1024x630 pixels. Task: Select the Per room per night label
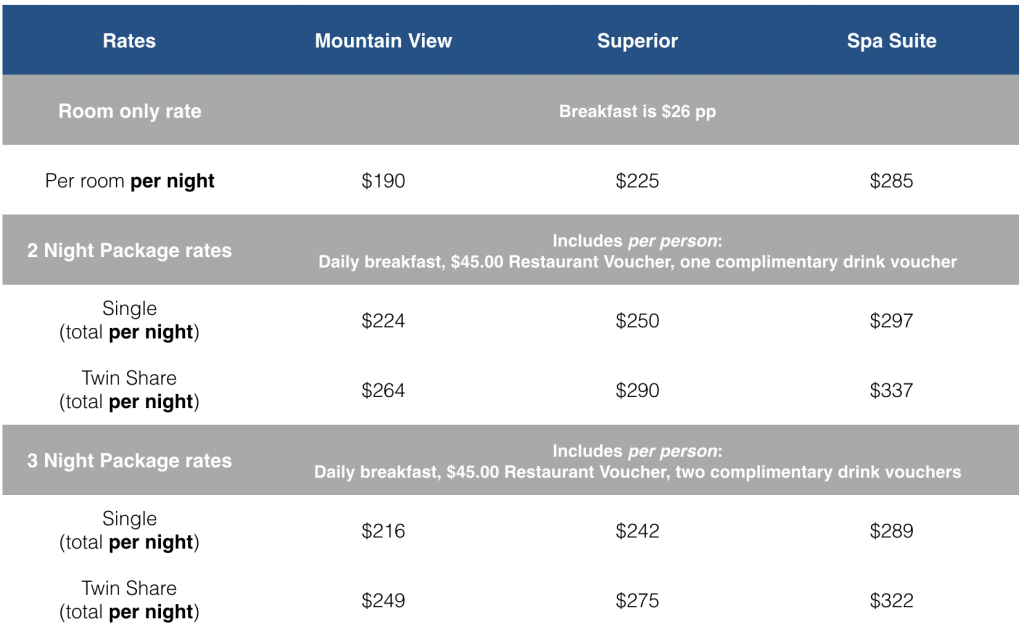tap(129, 181)
